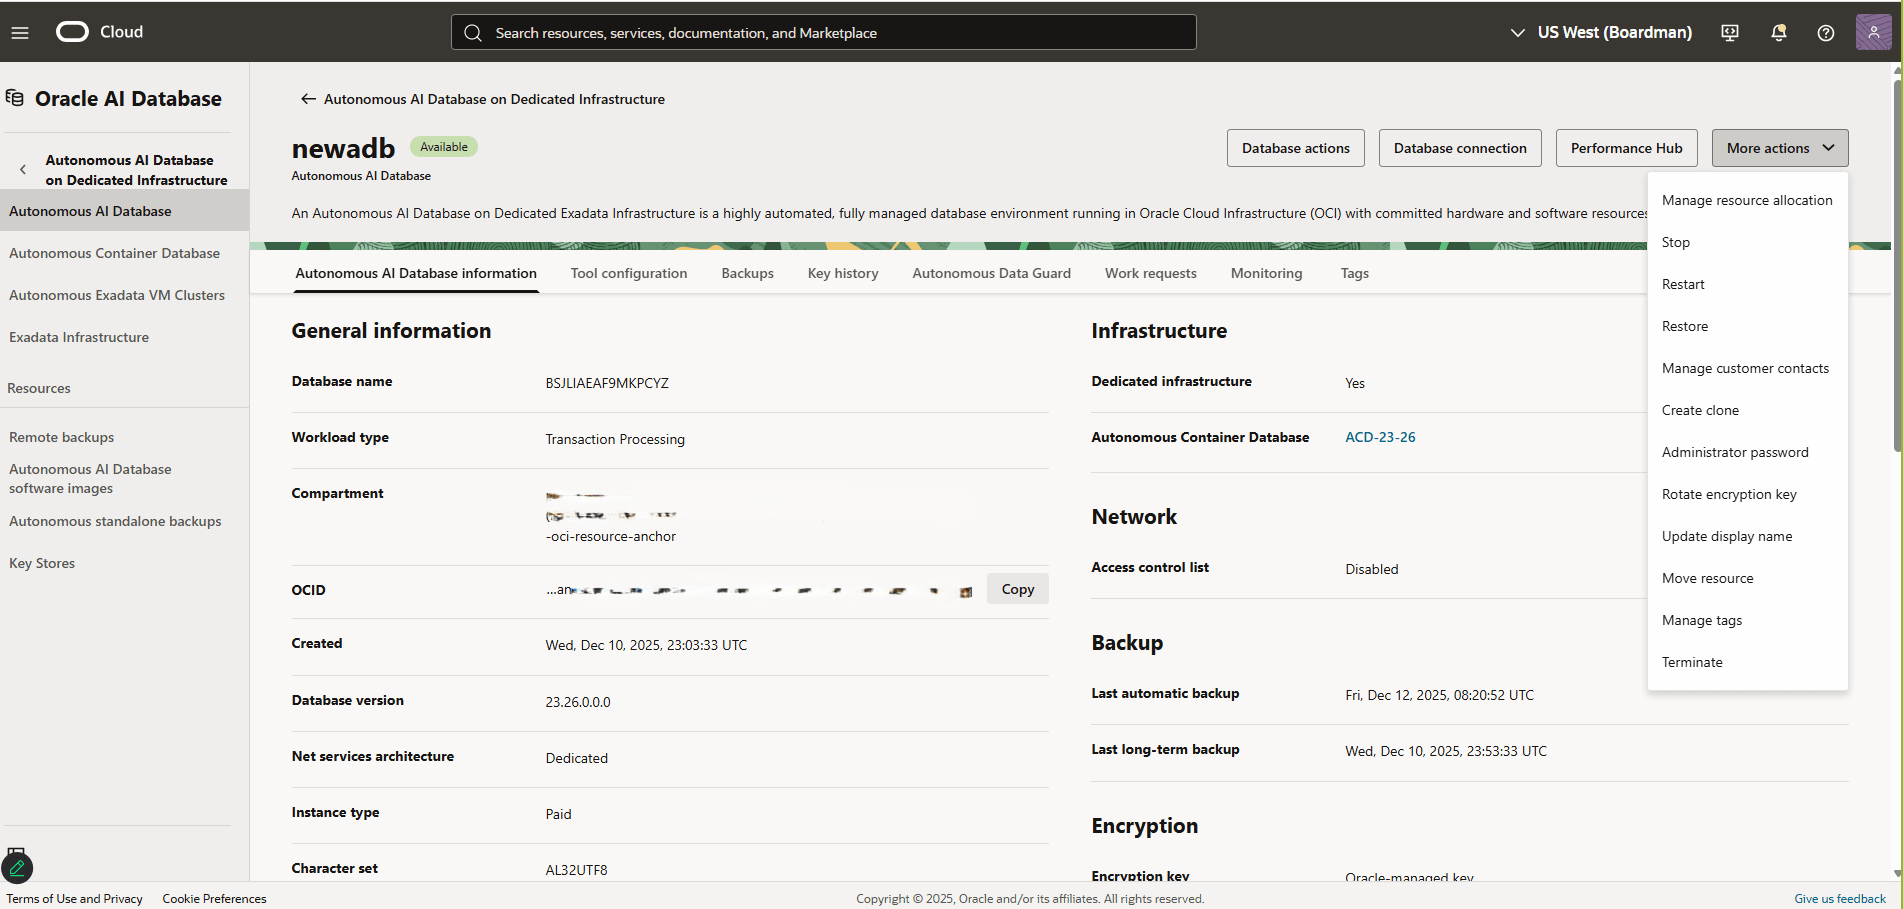1903x909 pixels.
Task: Open the user profile avatar menu
Action: click(1874, 31)
